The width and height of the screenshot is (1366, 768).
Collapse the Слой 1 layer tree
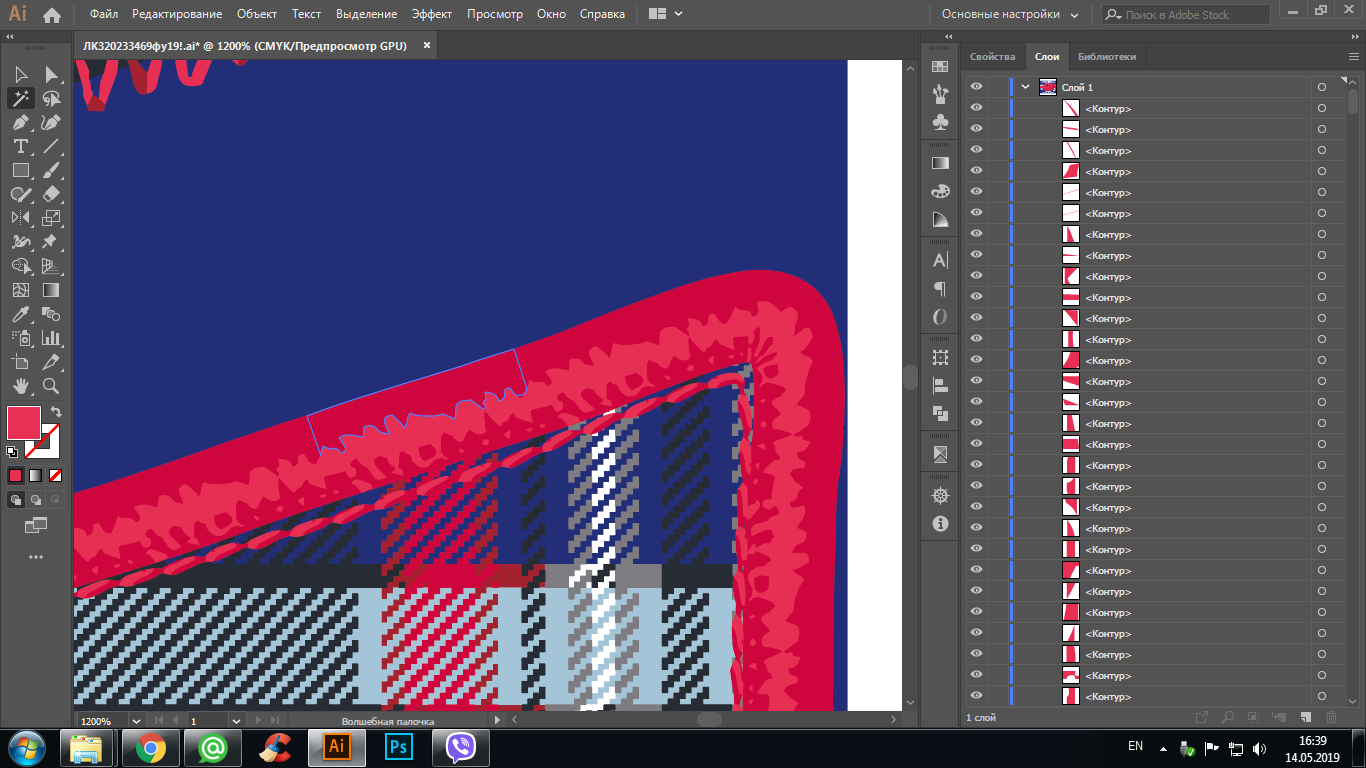coord(1025,87)
